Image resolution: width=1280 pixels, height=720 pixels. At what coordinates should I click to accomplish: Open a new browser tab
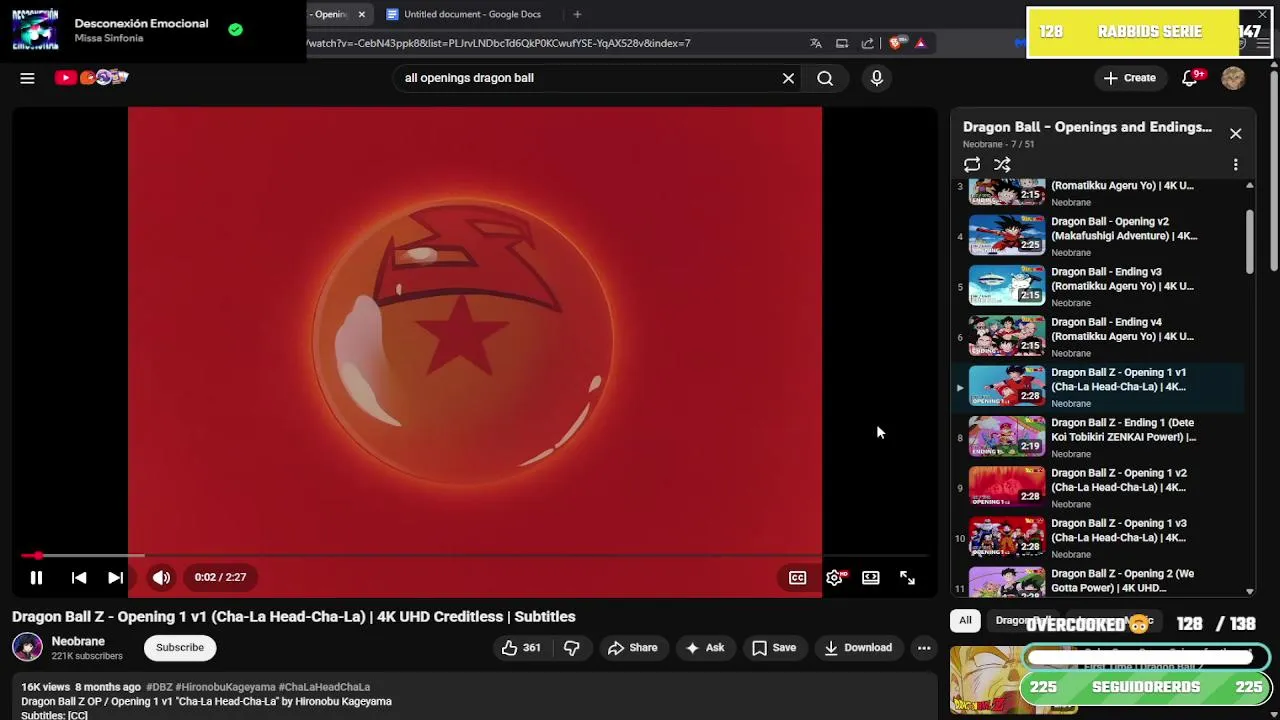(x=577, y=14)
